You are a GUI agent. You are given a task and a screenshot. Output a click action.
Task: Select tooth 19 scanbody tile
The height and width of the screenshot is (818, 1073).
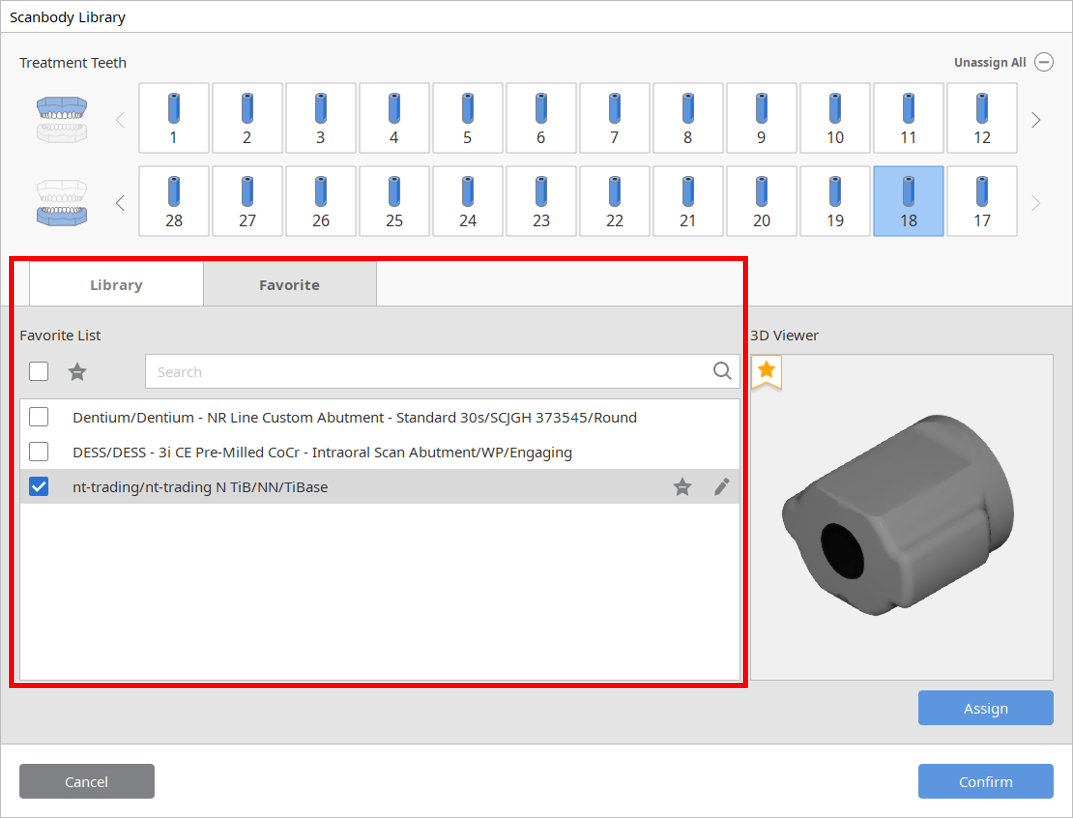(835, 201)
